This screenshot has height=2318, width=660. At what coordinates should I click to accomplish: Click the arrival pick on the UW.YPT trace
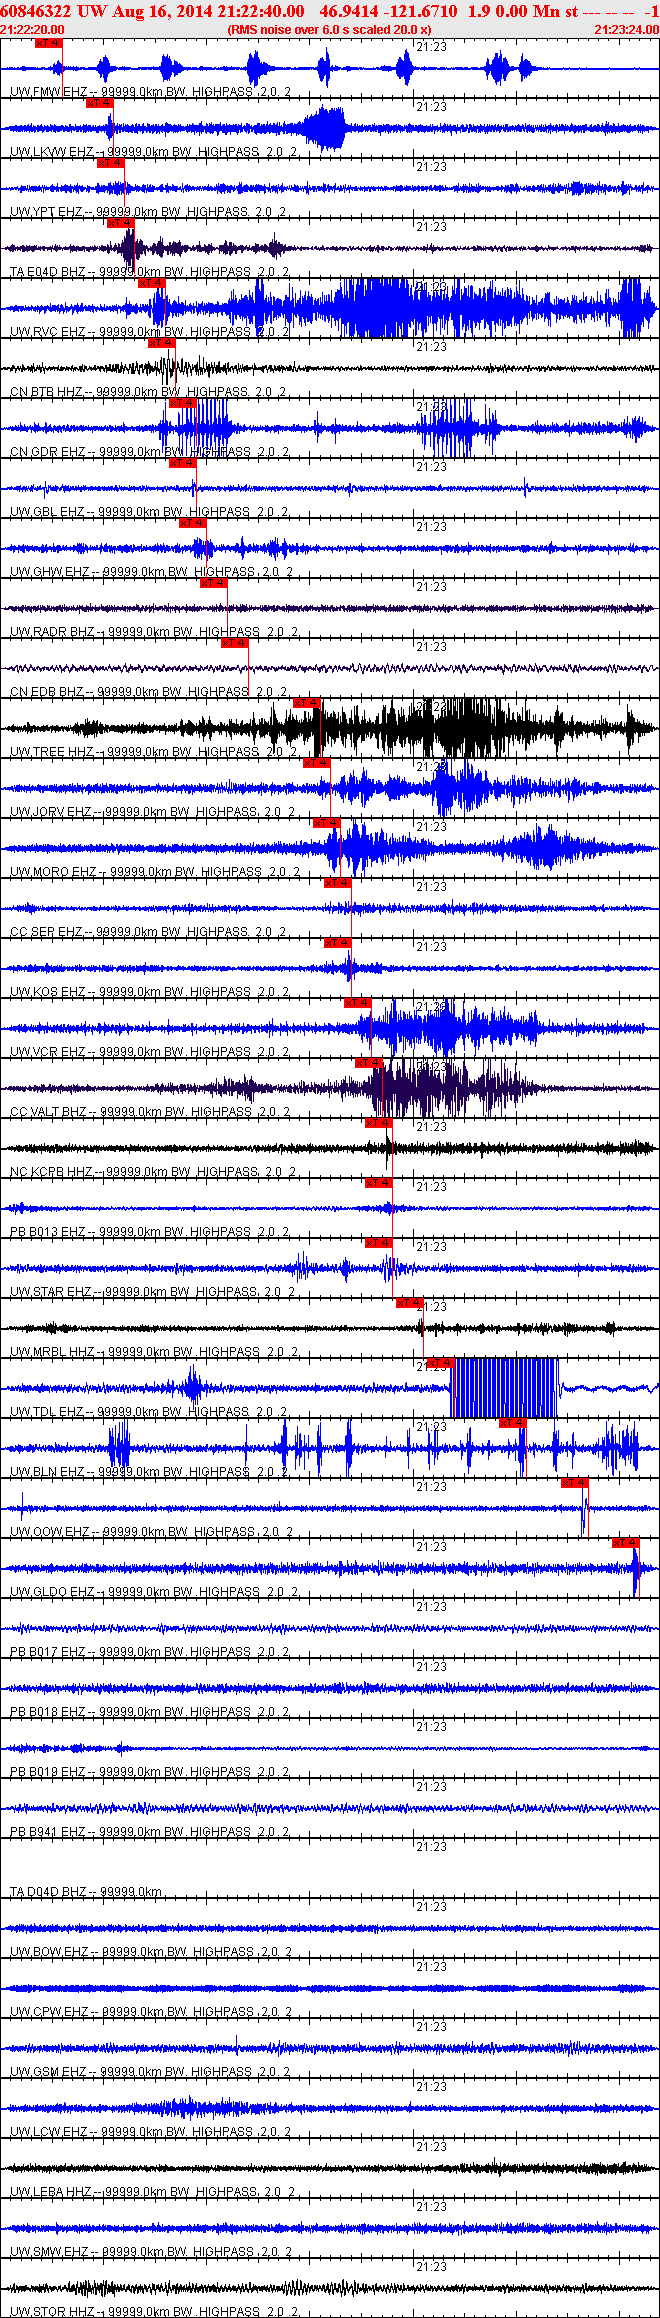click(110, 163)
